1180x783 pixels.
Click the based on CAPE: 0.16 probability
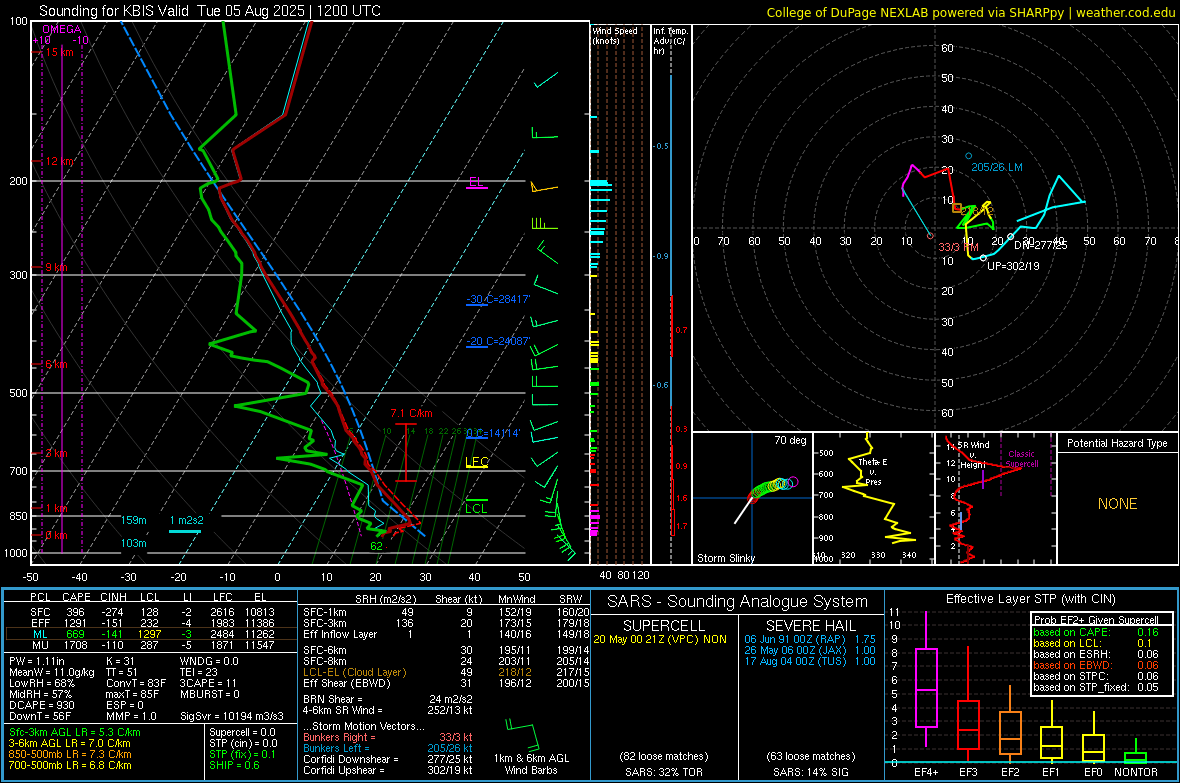point(1096,632)
